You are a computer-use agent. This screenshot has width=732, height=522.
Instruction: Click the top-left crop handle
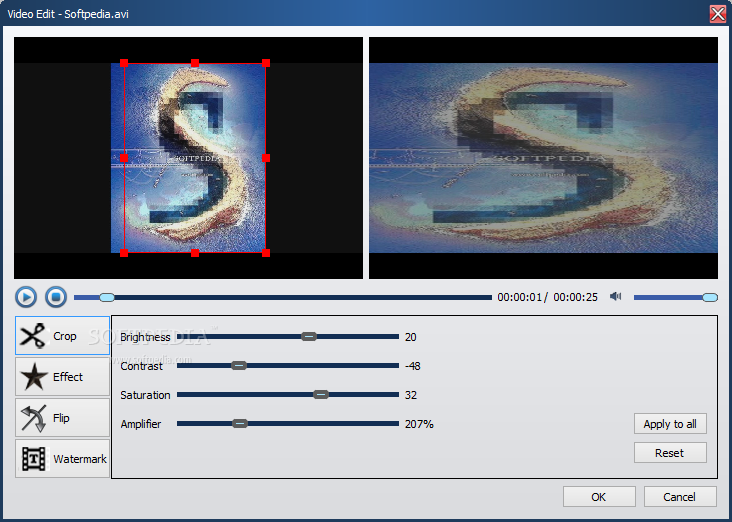click(x=124, y=63)
